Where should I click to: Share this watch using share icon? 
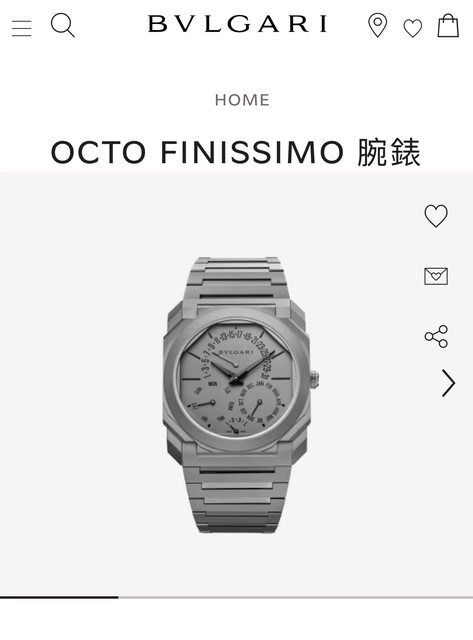pos(436,336)
